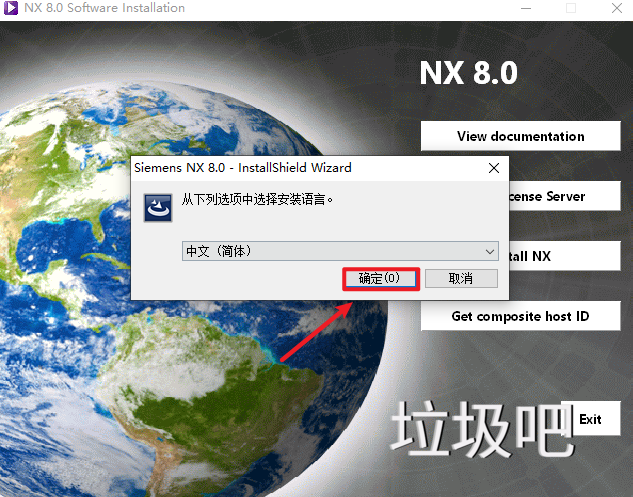
Task: Click the 从下列选项中选择安装语言 instruction text
Action: coord(258,200)
